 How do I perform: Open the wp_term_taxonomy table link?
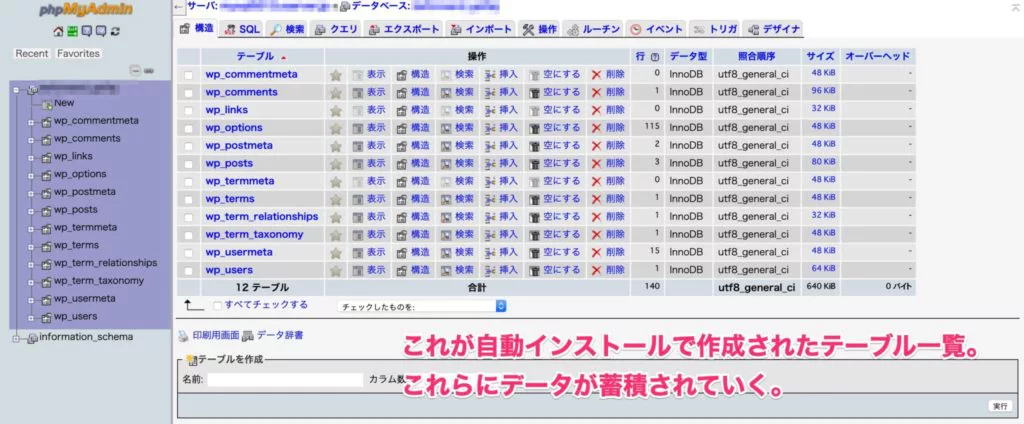(x=255, y=234)
